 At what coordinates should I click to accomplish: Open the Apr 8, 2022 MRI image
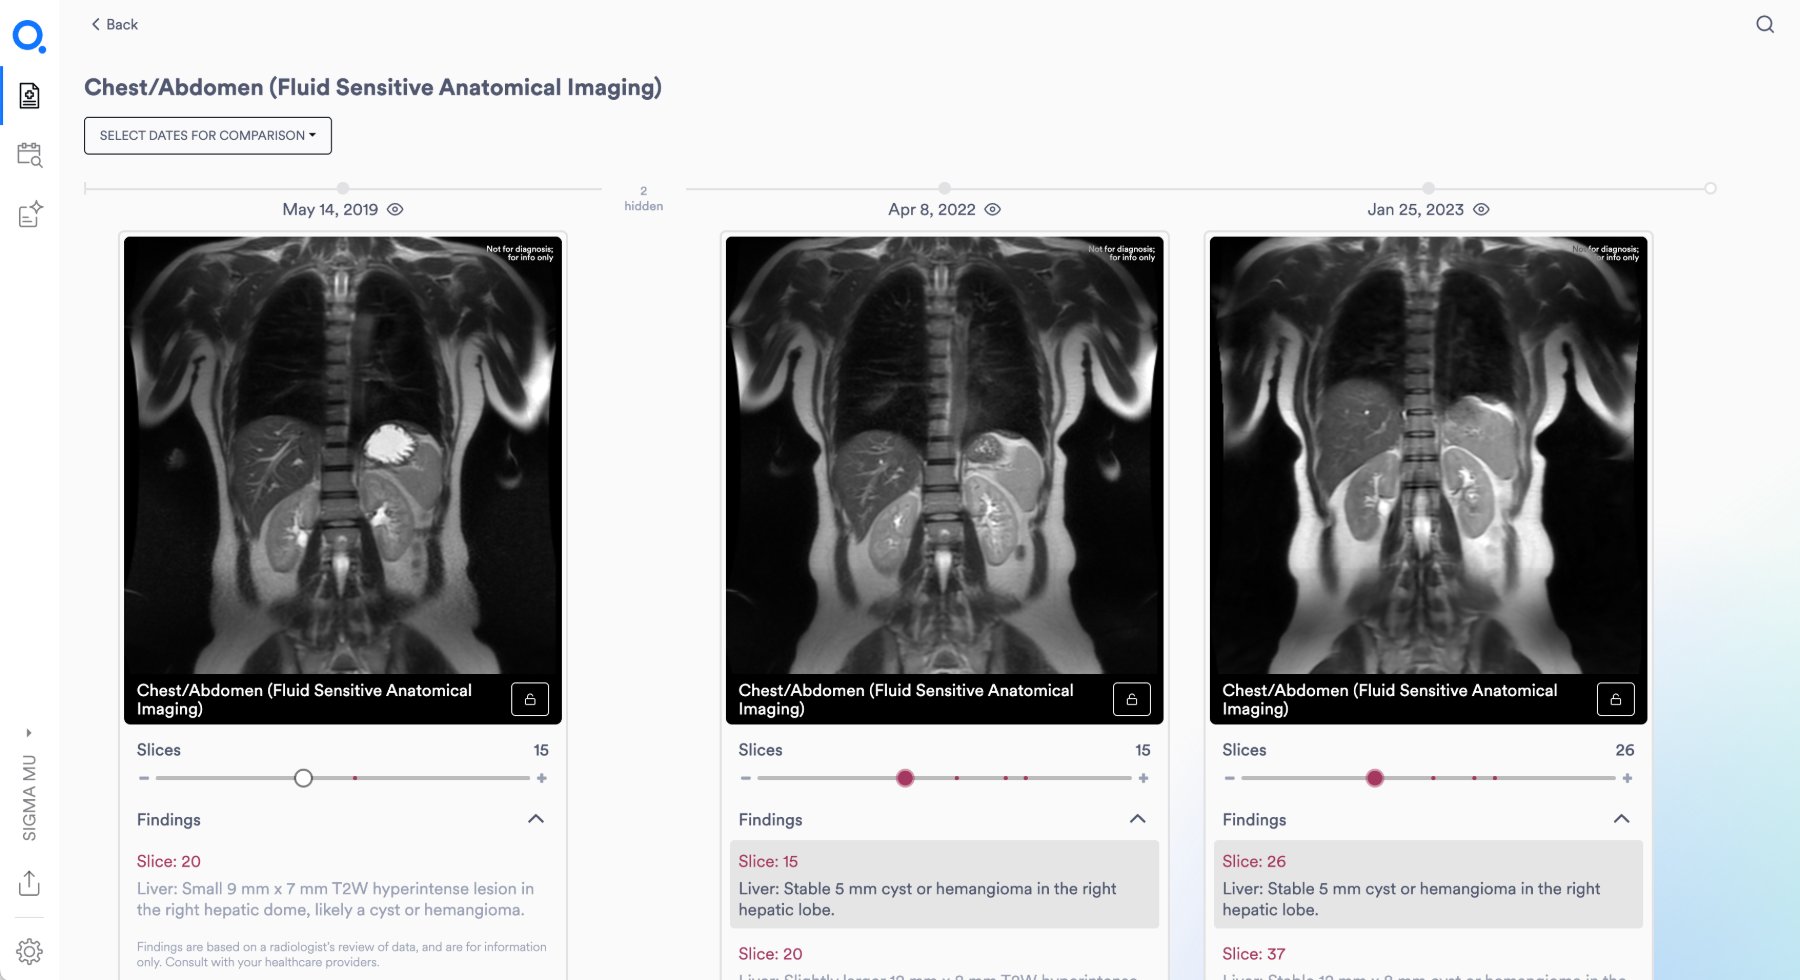(944, 455)
